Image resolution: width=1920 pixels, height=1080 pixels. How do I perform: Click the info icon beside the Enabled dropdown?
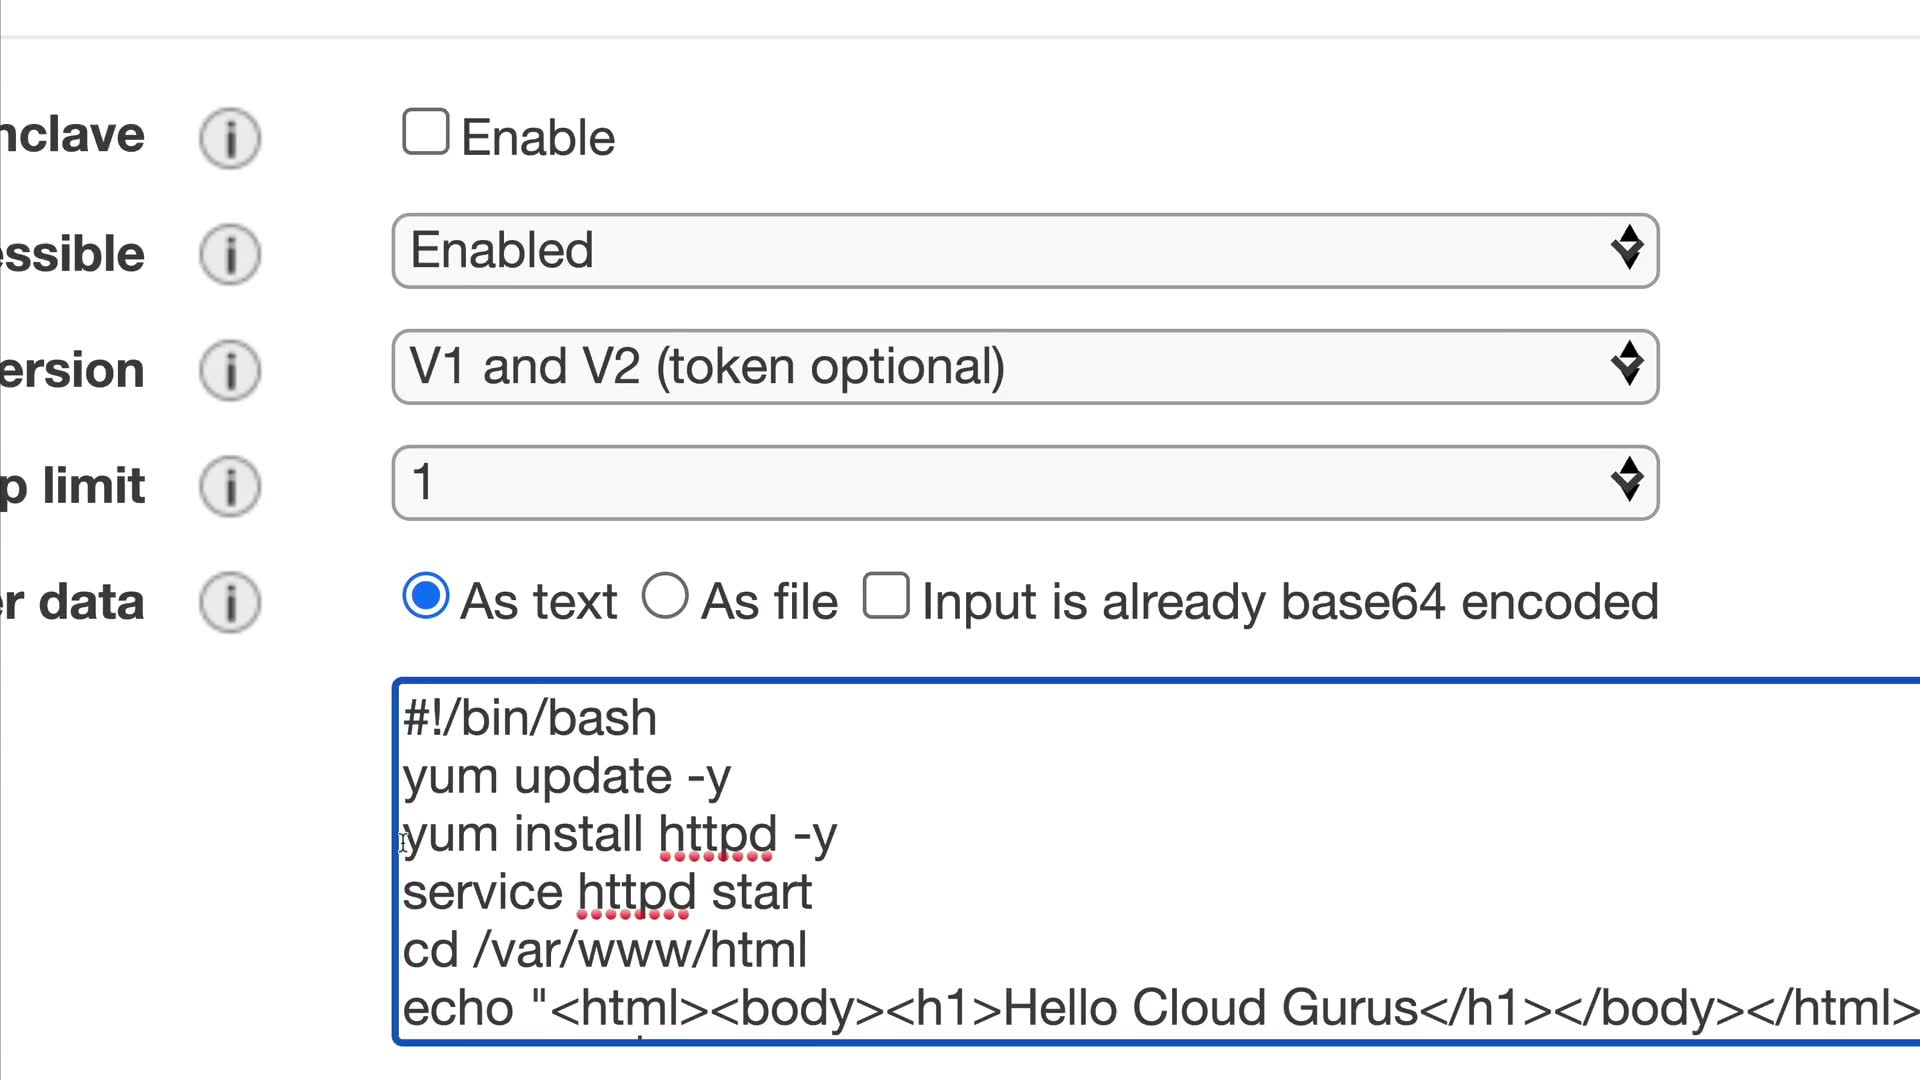pos(230,254)
